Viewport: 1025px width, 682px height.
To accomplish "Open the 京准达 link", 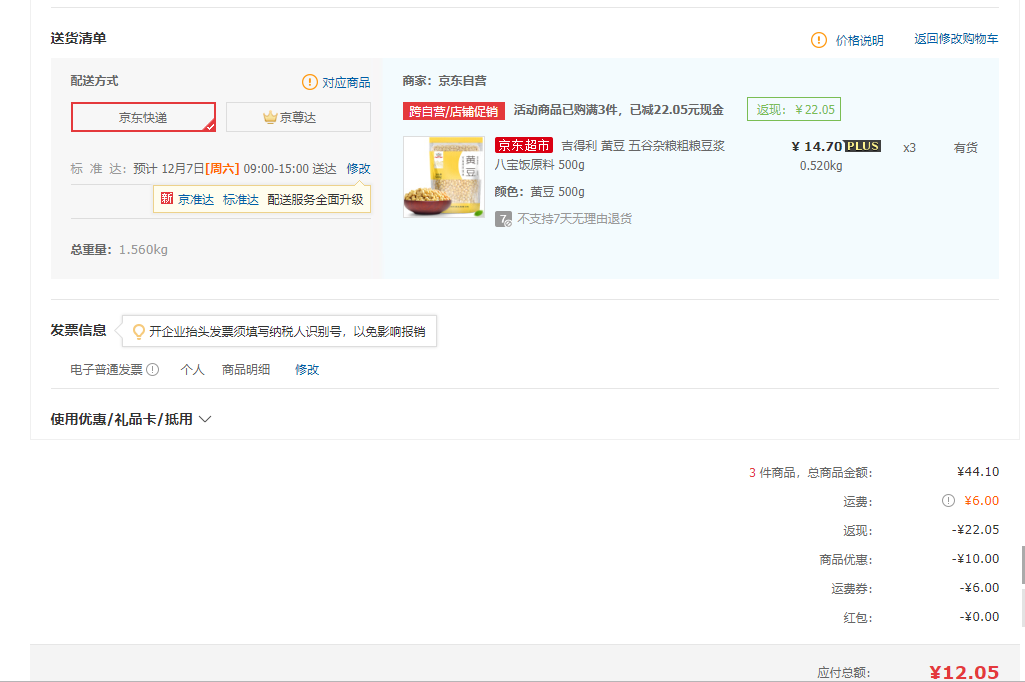I will [196, 199].
